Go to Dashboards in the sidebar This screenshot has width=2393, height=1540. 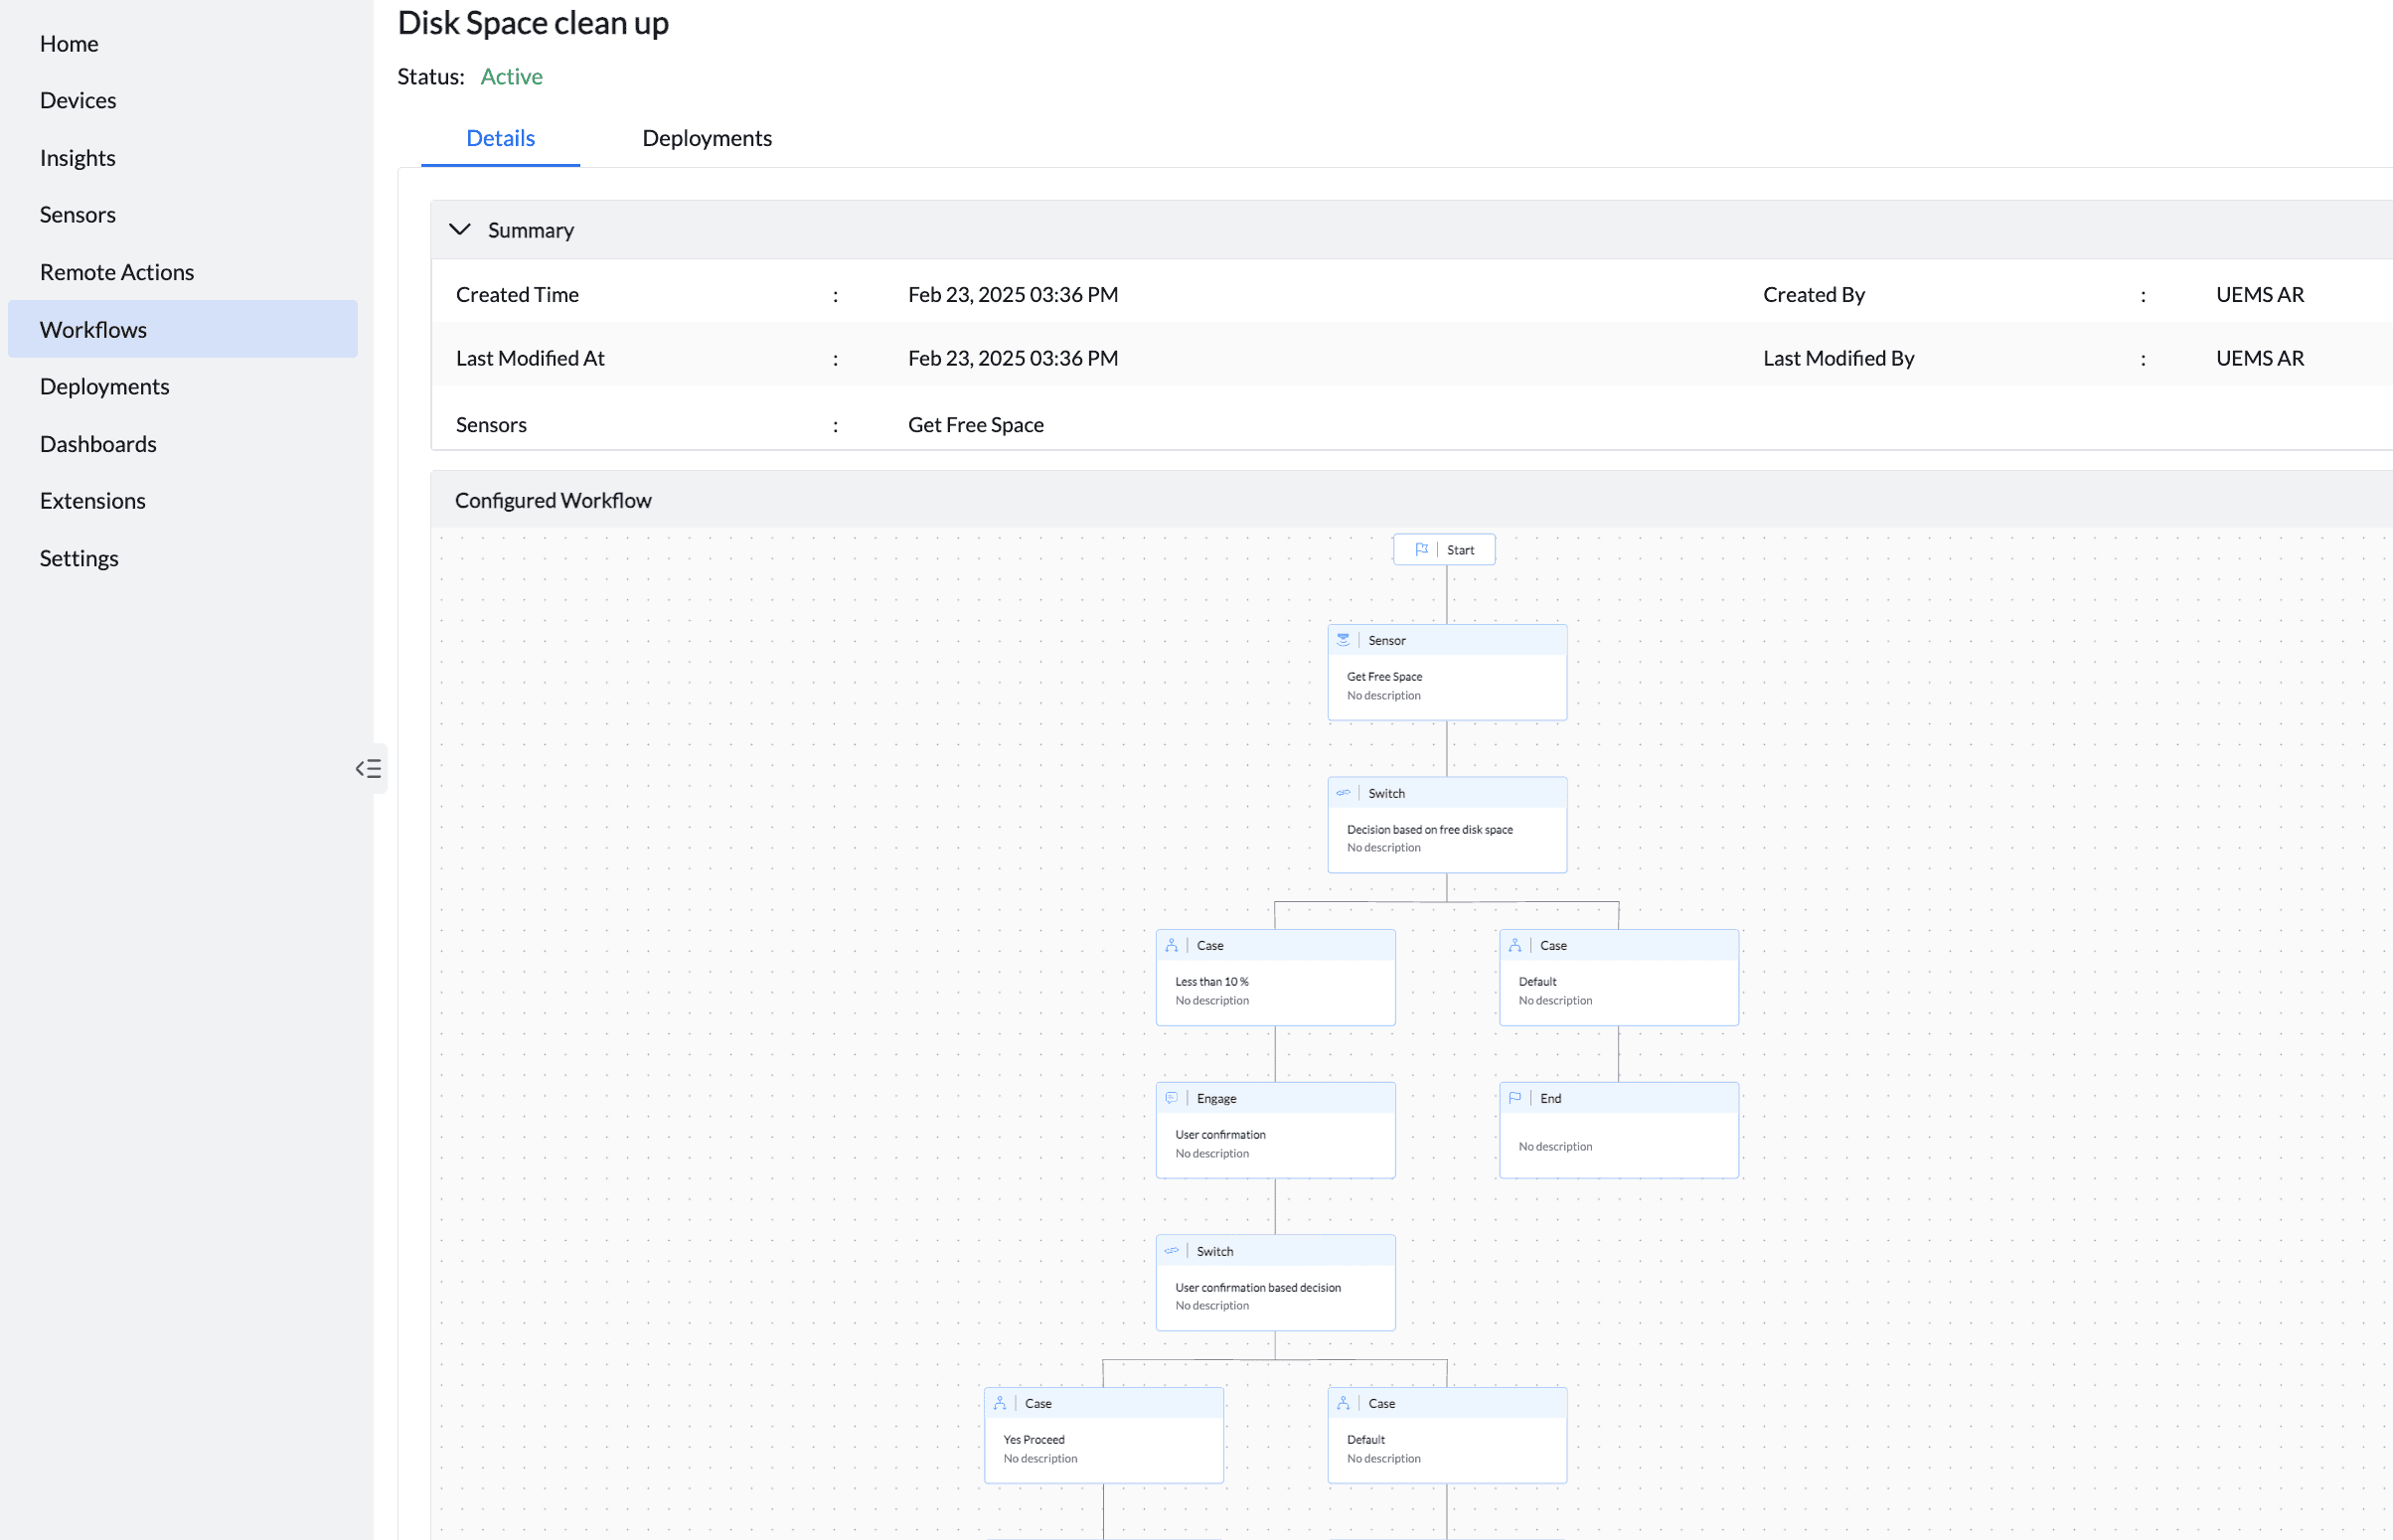pos(98,444)
